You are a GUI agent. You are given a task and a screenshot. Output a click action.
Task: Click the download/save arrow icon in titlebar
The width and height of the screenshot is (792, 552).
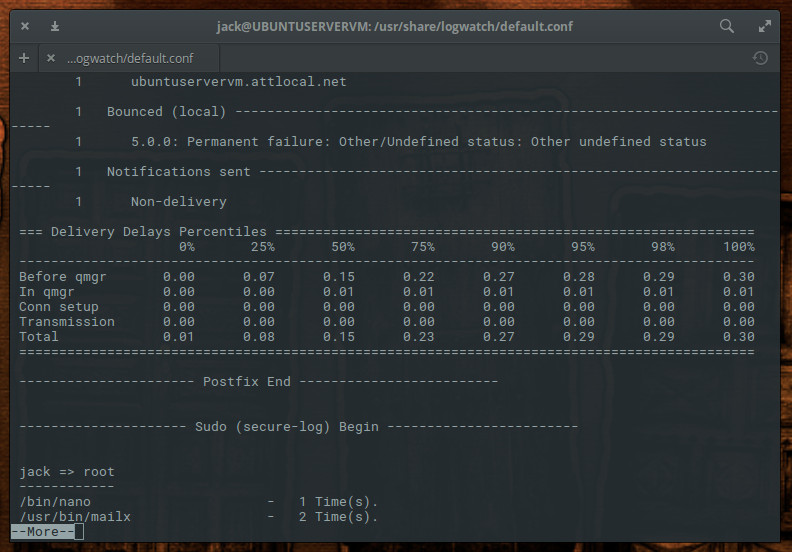[55, 26]
